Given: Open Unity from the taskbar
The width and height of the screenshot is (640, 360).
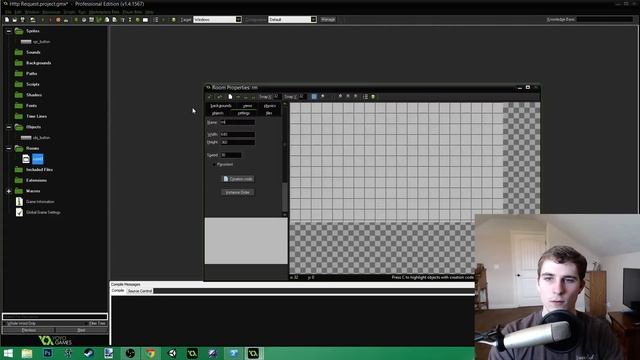Looking at the screenshot, I should [172, 353].
